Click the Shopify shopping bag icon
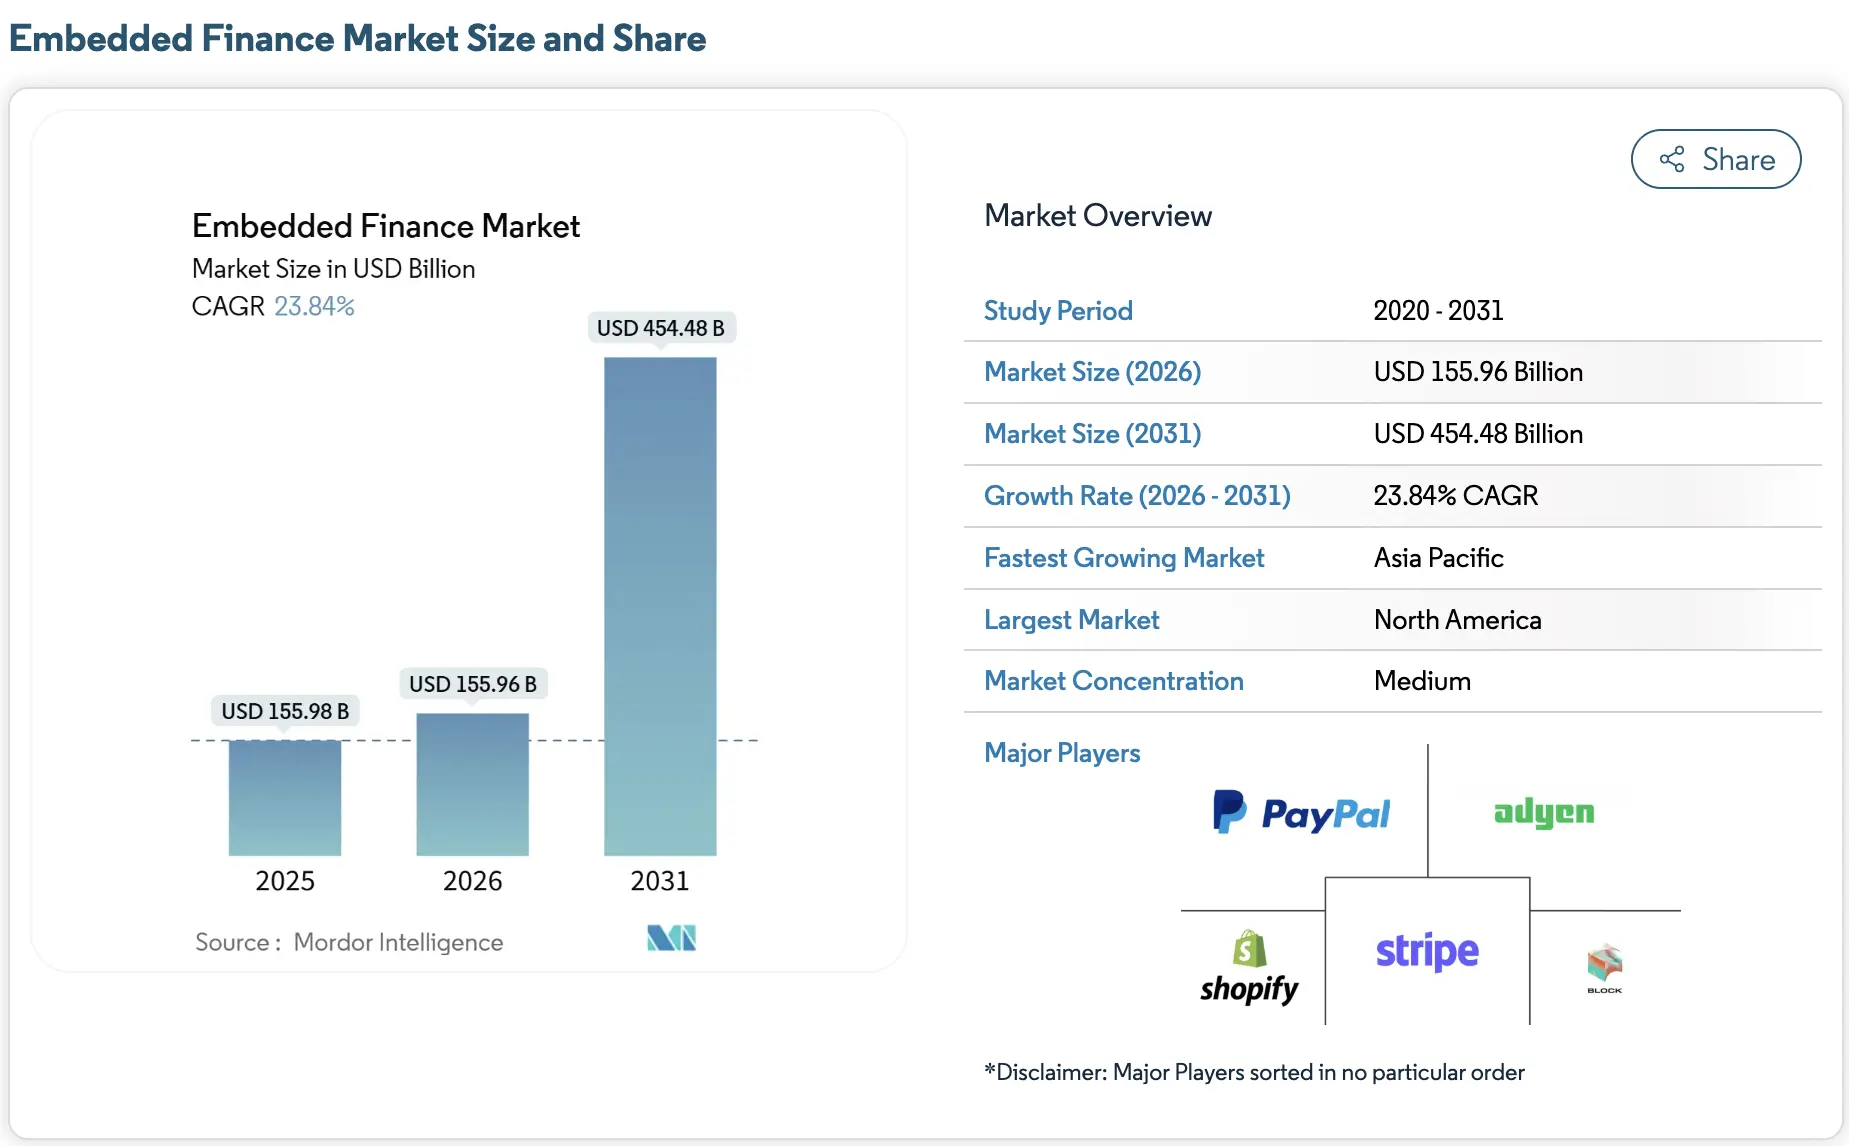This screenshot has height=1146, width=1849. click(x=1247, y=947)
